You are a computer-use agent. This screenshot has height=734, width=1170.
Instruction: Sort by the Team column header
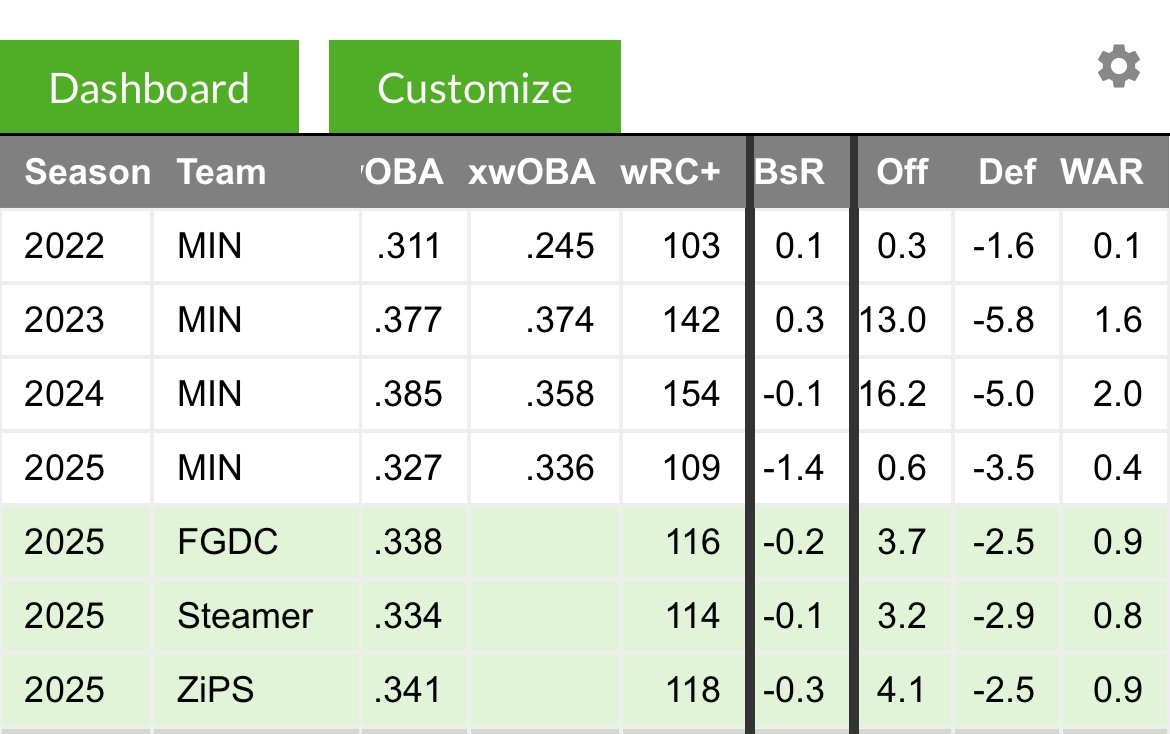coord(221,172)
